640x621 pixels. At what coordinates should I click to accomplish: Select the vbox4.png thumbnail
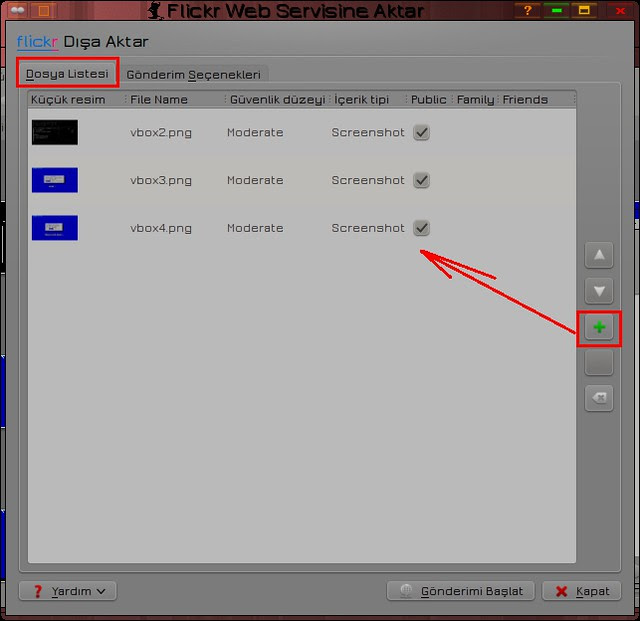click(55, 228)
